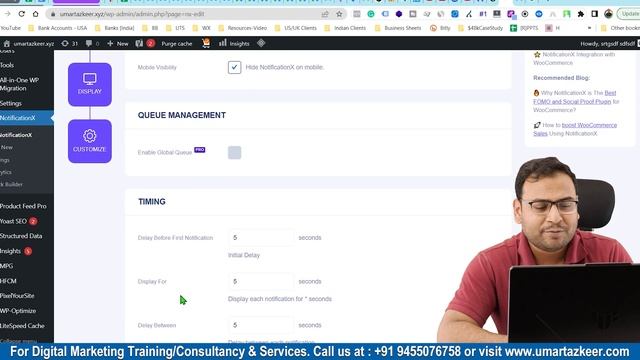This screenshot has width=640, height=360.
Task: Click the Display For seconds field
Action: (x=261, y=282)
